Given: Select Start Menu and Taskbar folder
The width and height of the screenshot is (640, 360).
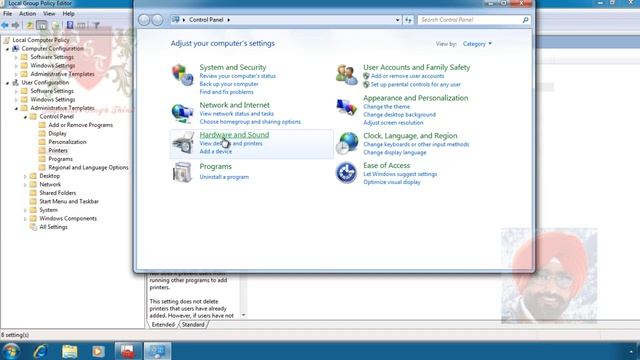Looking at the screenshot, I should click(69, 202).
